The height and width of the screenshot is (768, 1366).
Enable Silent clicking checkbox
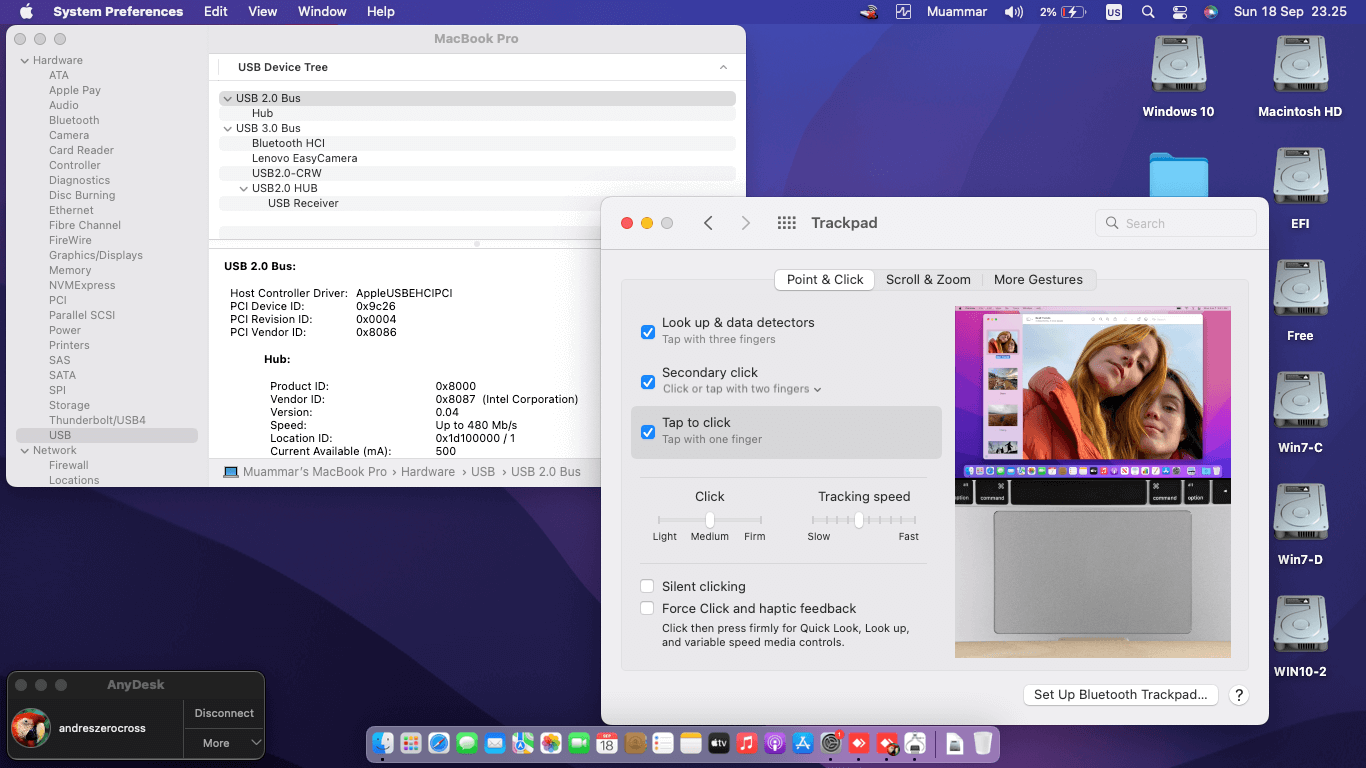(648, 587)
